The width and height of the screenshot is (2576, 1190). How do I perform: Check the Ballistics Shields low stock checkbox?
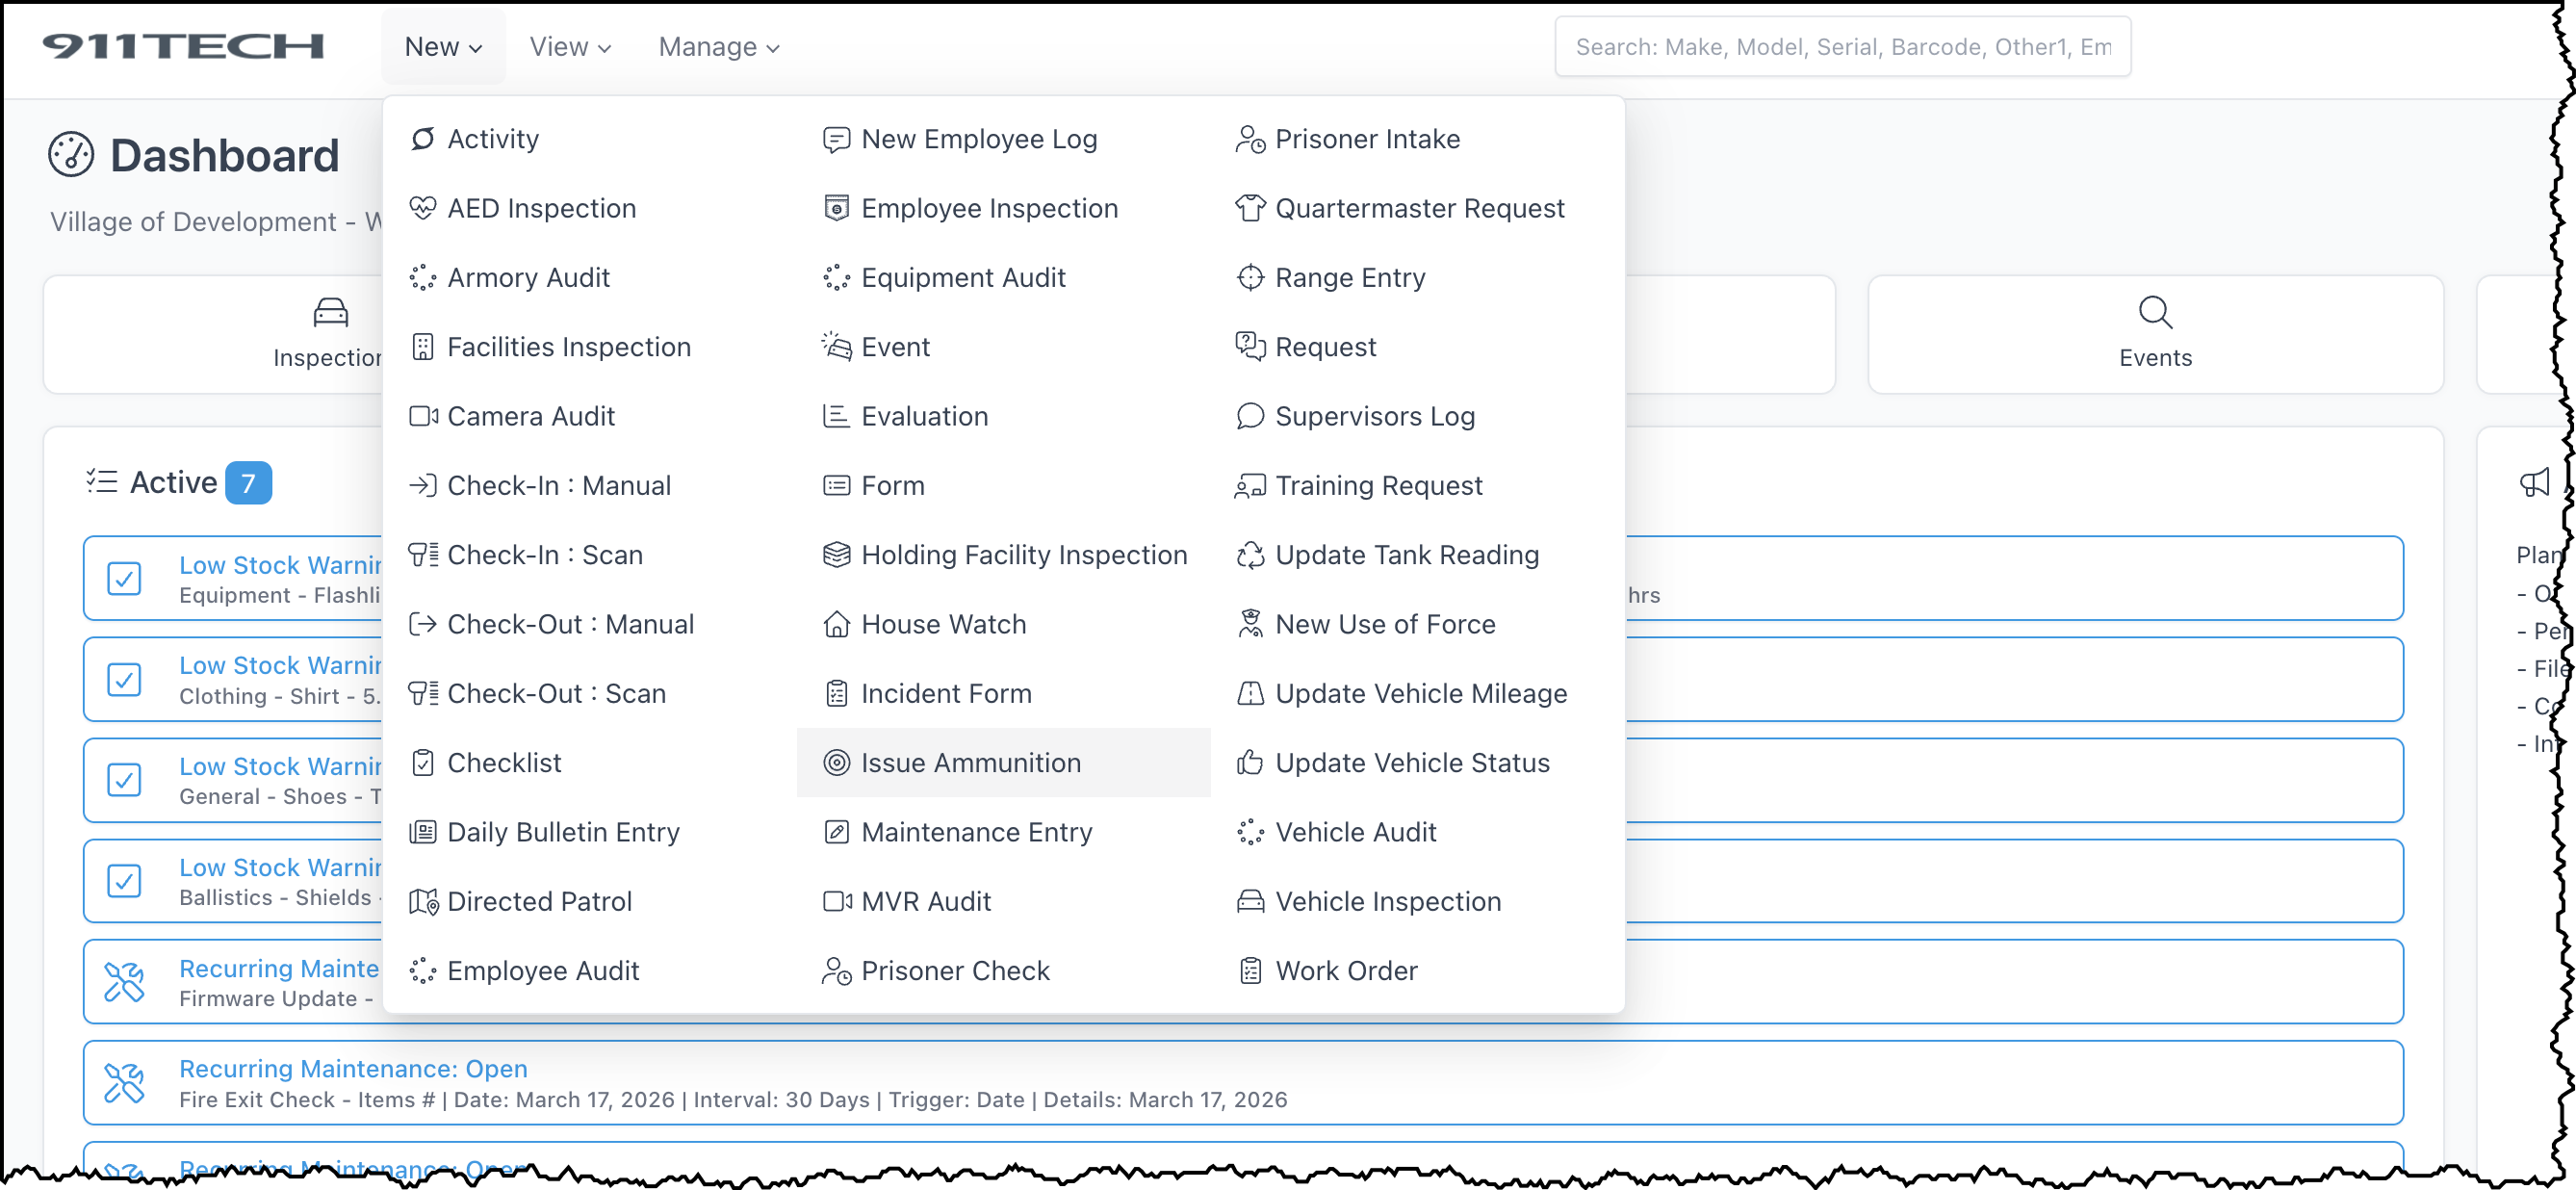tap(124, 881)
